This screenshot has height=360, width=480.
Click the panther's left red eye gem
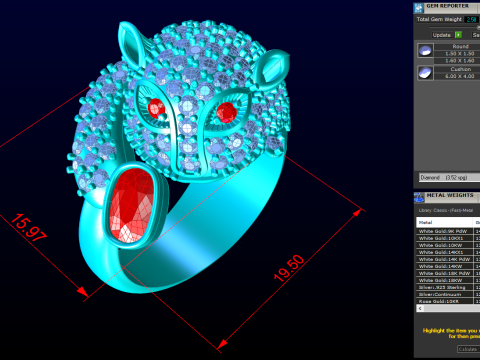156,108
